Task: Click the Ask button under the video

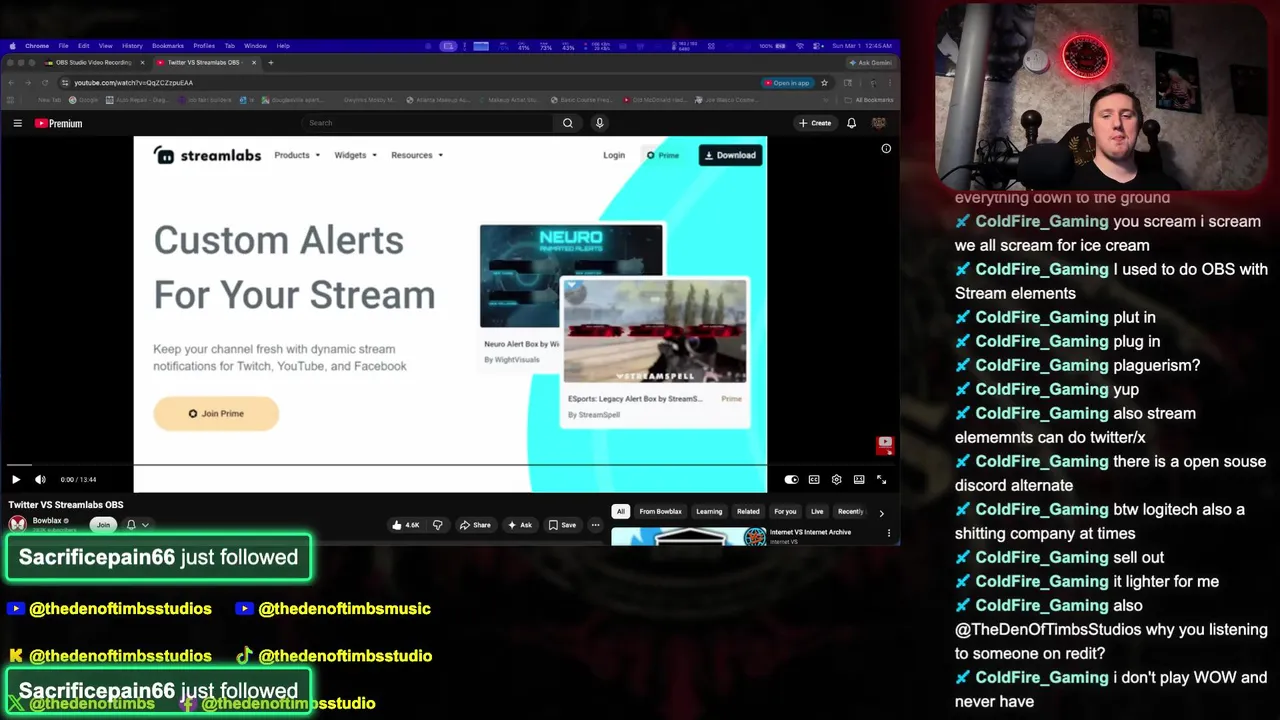Action: coord(520,525)
